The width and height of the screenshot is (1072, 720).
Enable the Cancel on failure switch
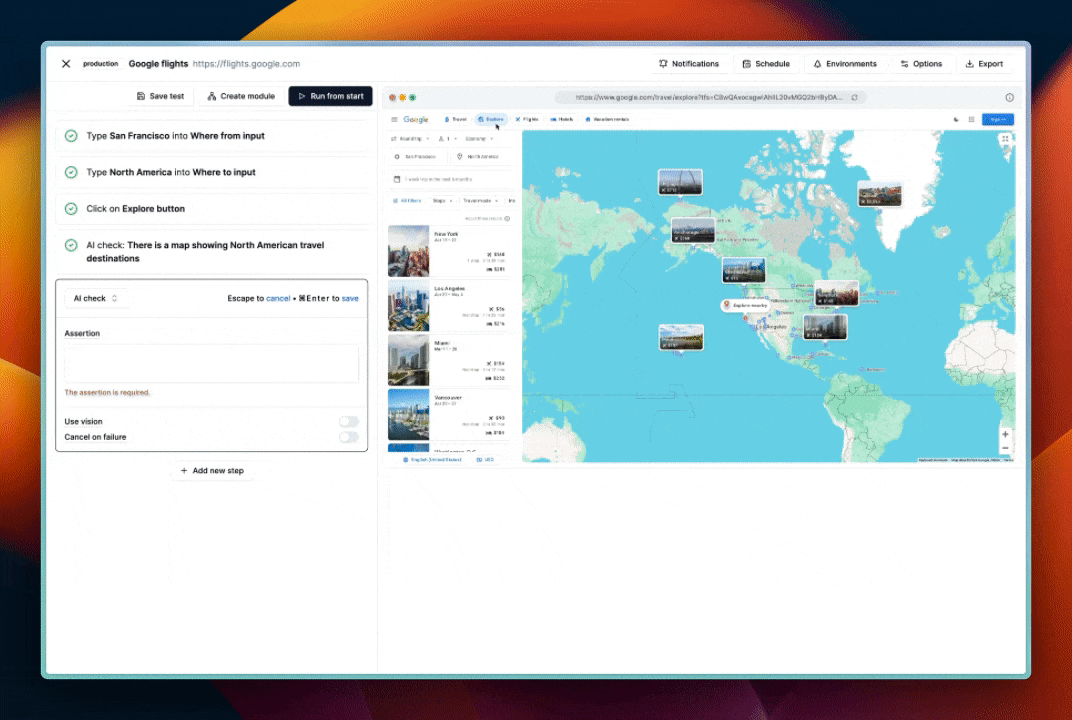[x=348, y=437]
